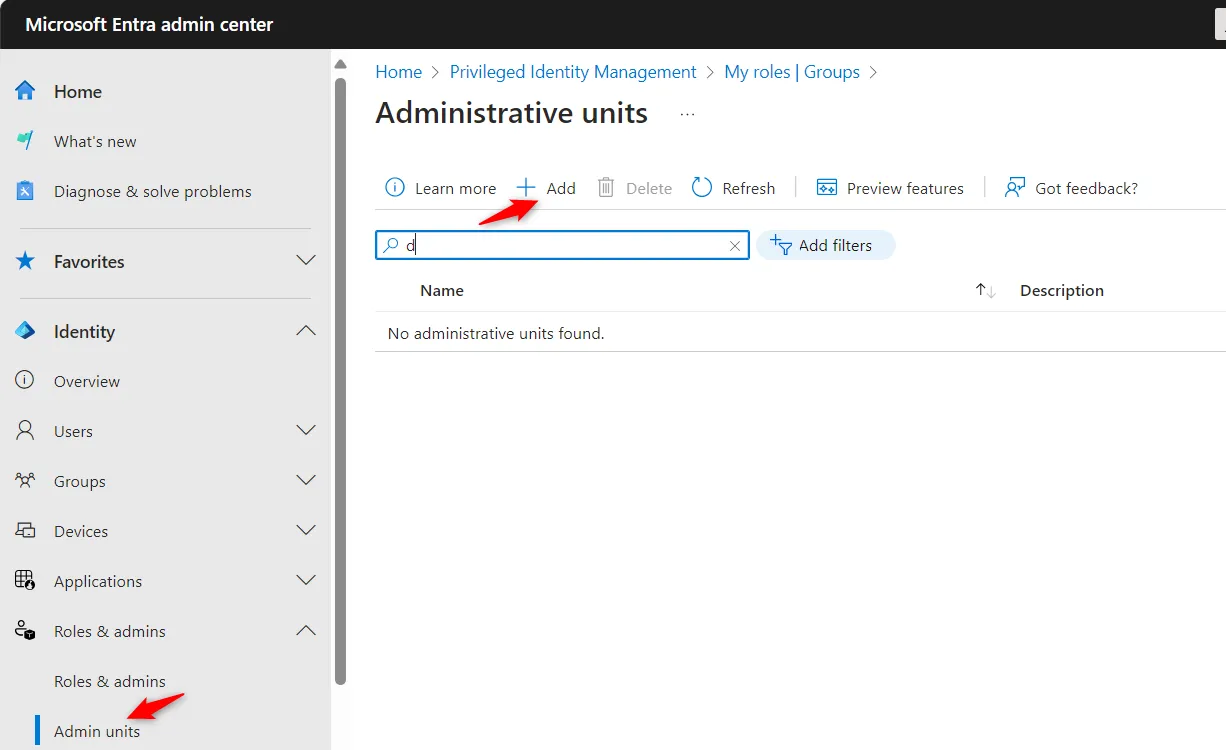Expand the Users section chevron
1226x750 pixels.
point(306,430)
